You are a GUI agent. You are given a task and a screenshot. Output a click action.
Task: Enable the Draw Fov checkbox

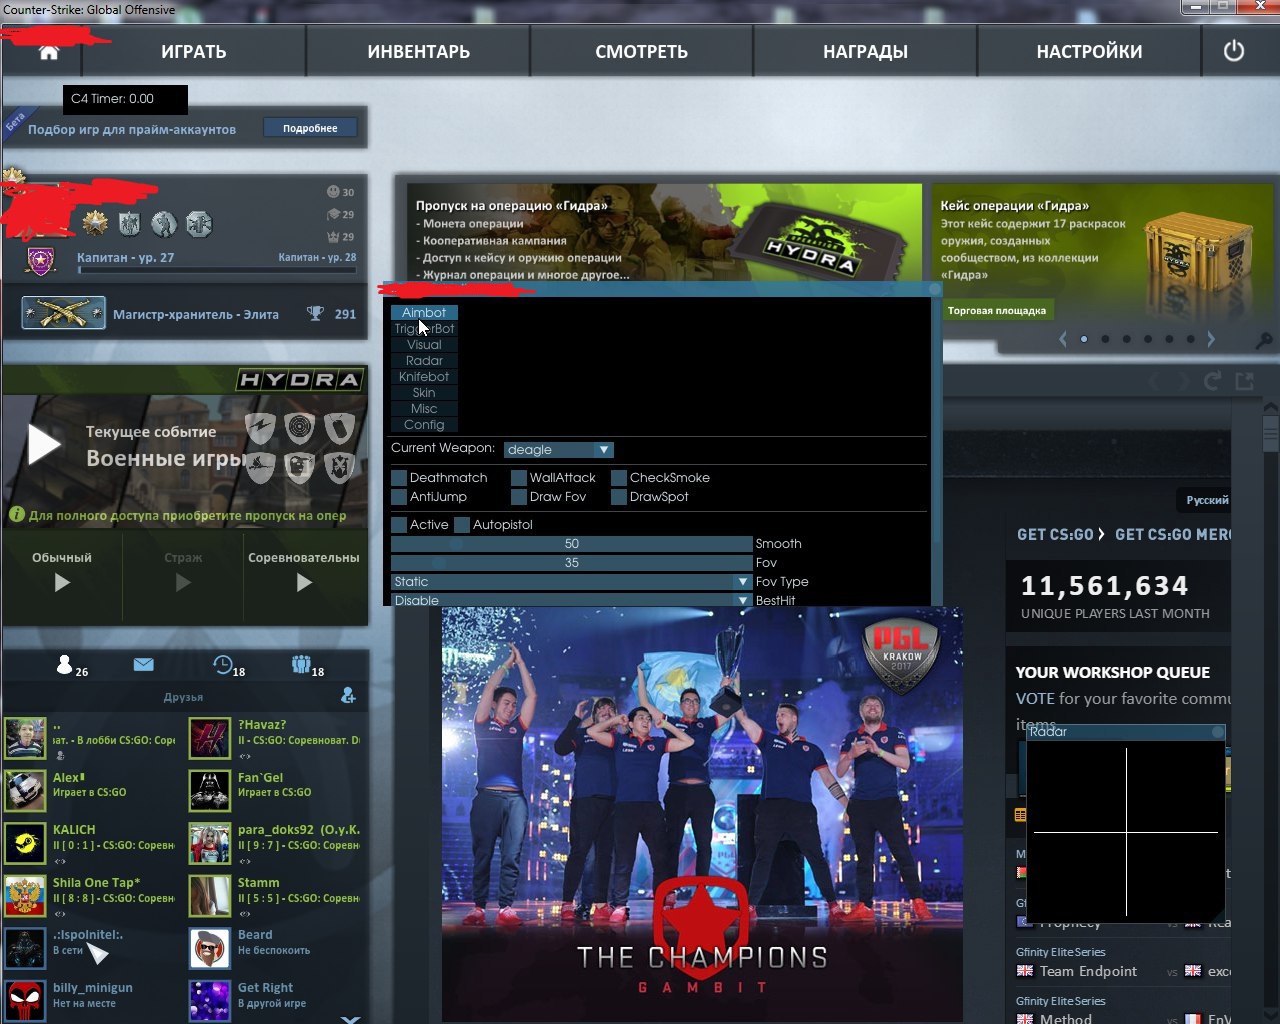point(519,497)
